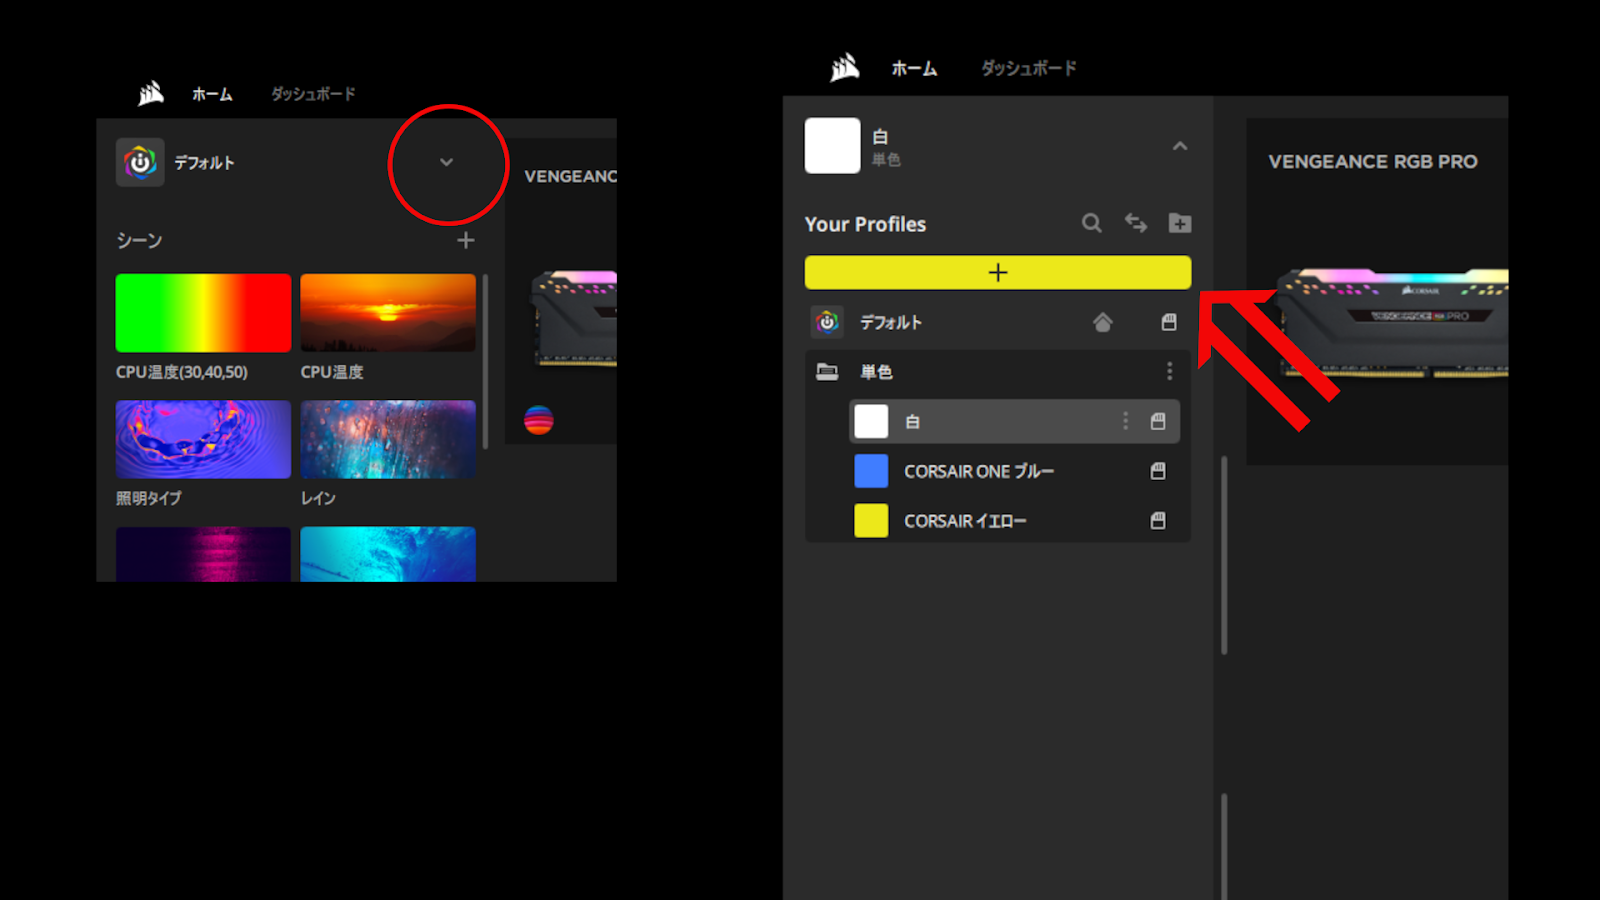Select the 照明タイプ scene thumbnail

tap(203, 439)
